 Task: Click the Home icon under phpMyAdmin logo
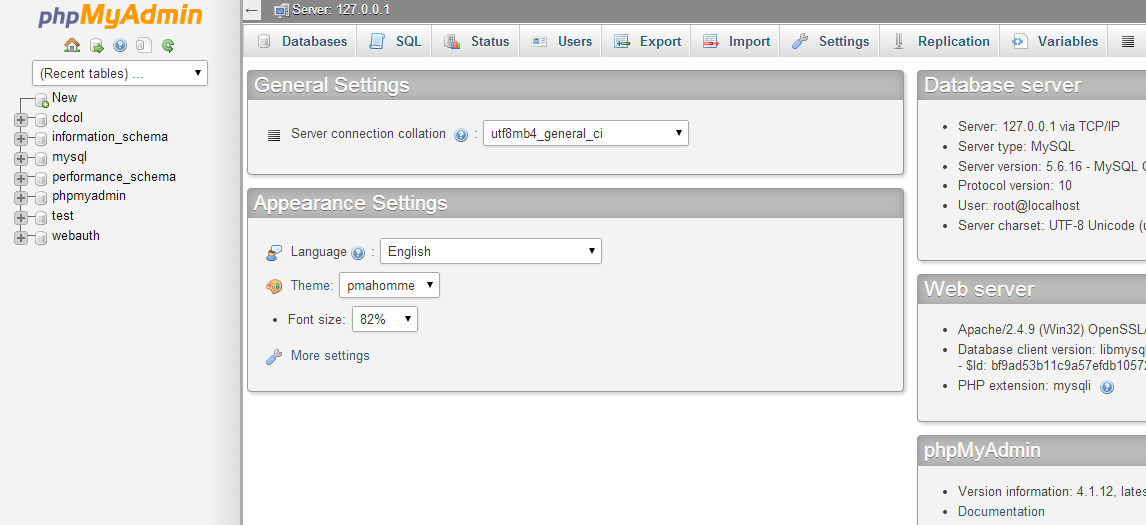pyautogui.click(x=72, y=45)
